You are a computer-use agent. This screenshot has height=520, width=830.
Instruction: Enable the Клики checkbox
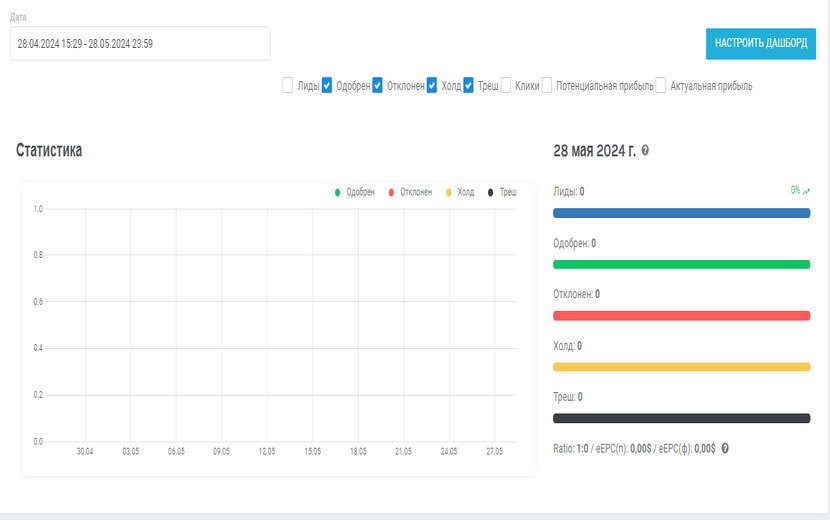coord(506,86)
